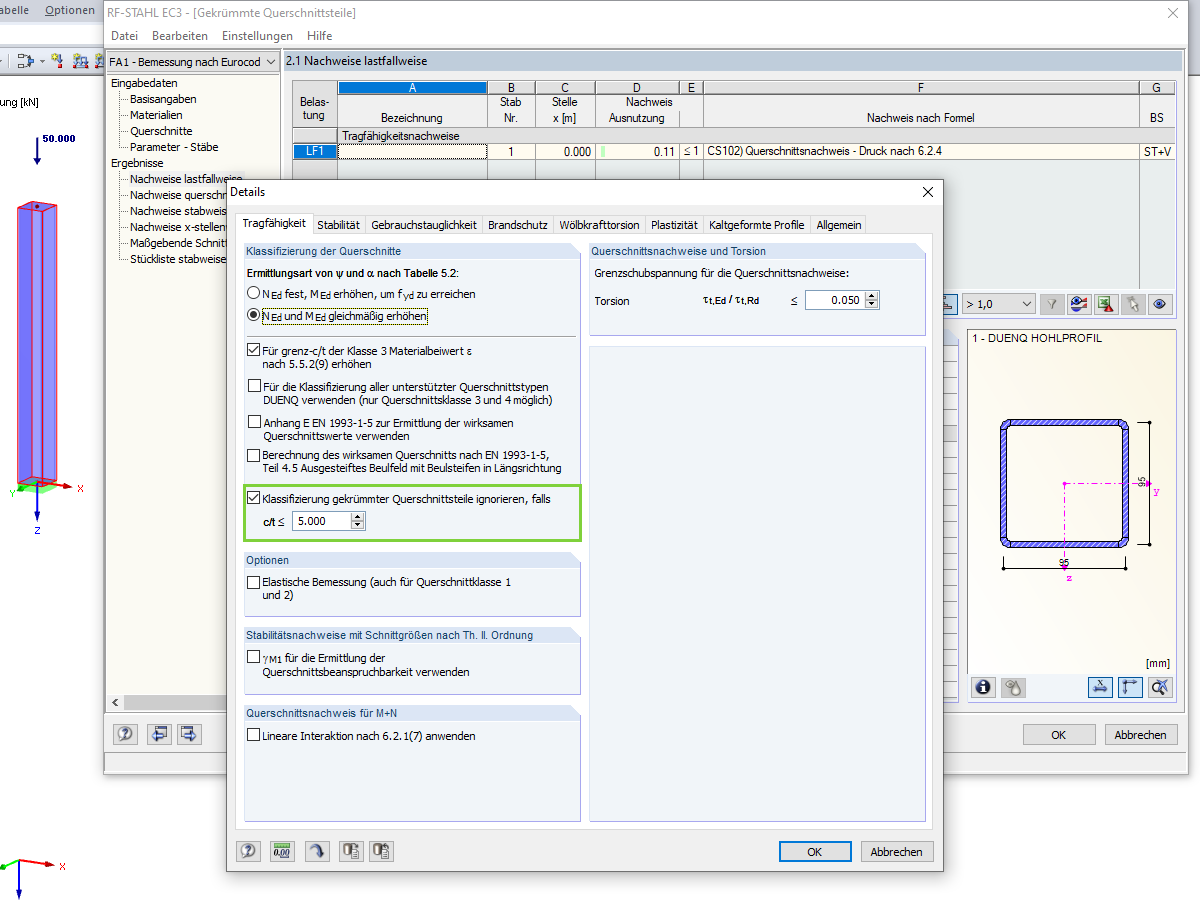The width and height of the screenshot is (1200, 900).
Task: Enable 'Anhang E EN 1993-1-5' checkbox
Action: pos(253,422)
